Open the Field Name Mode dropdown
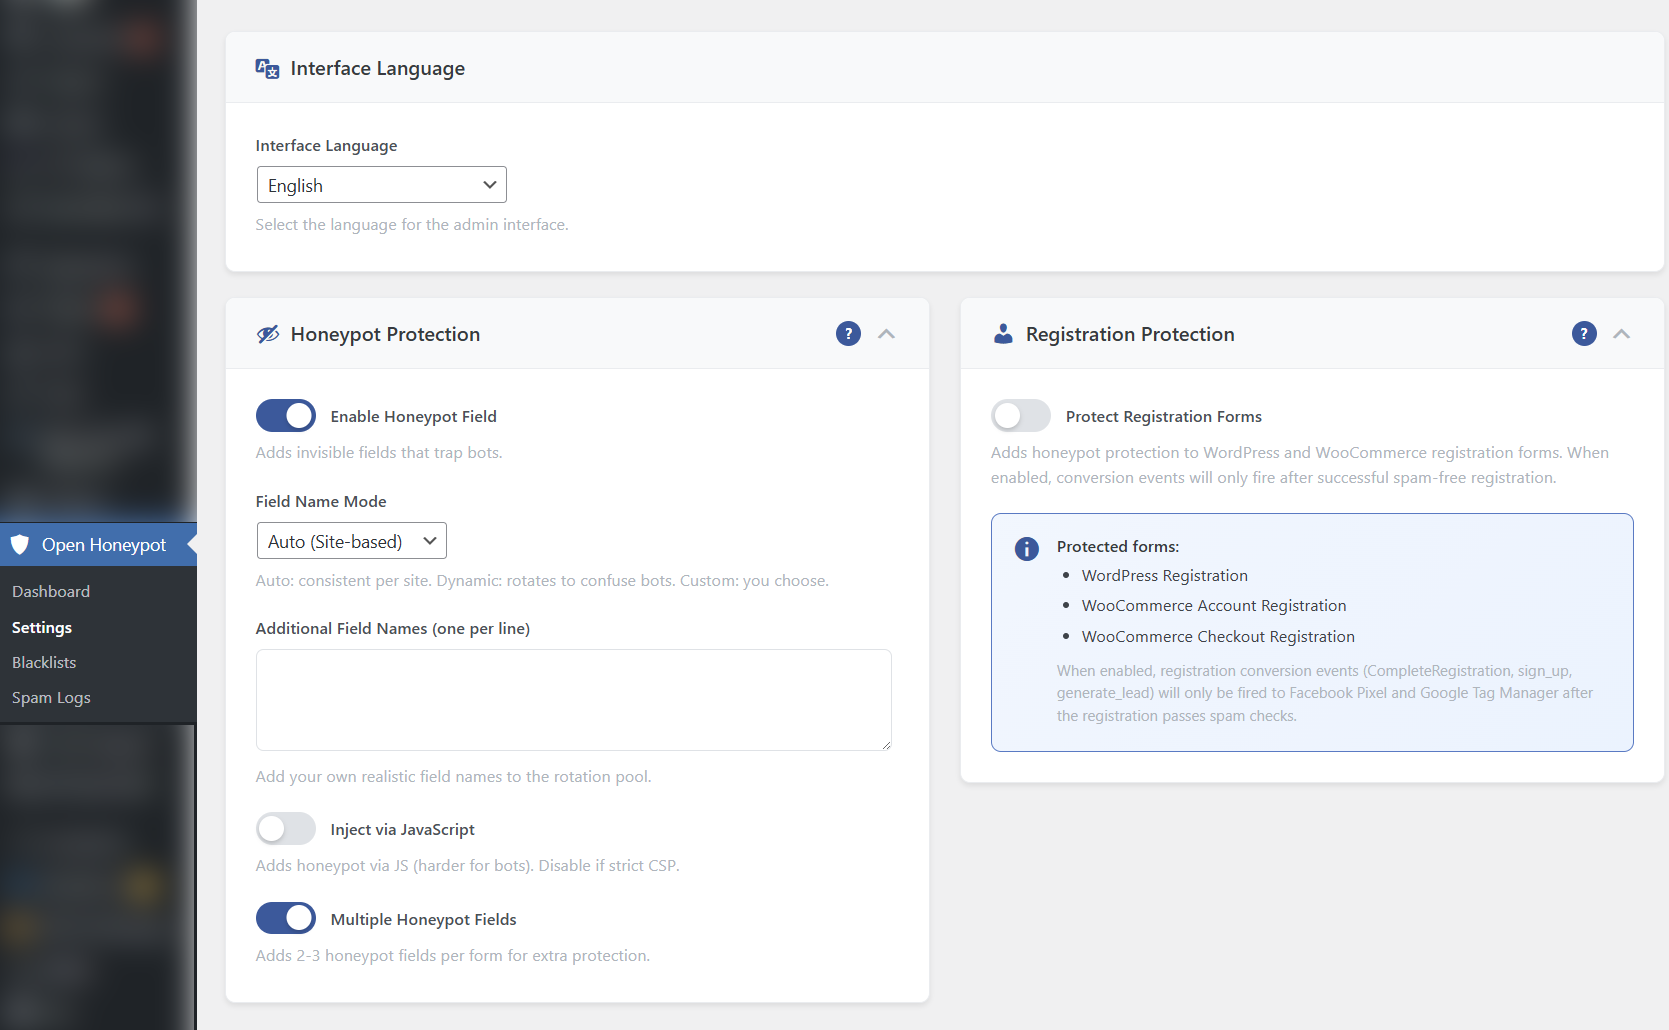 351,541
